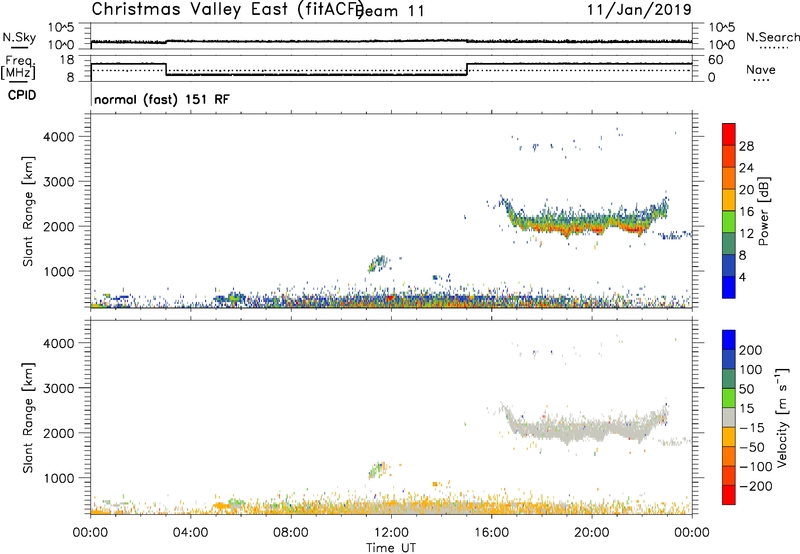Click "3000" tick in the velocity panel

(x=59, y=388)
